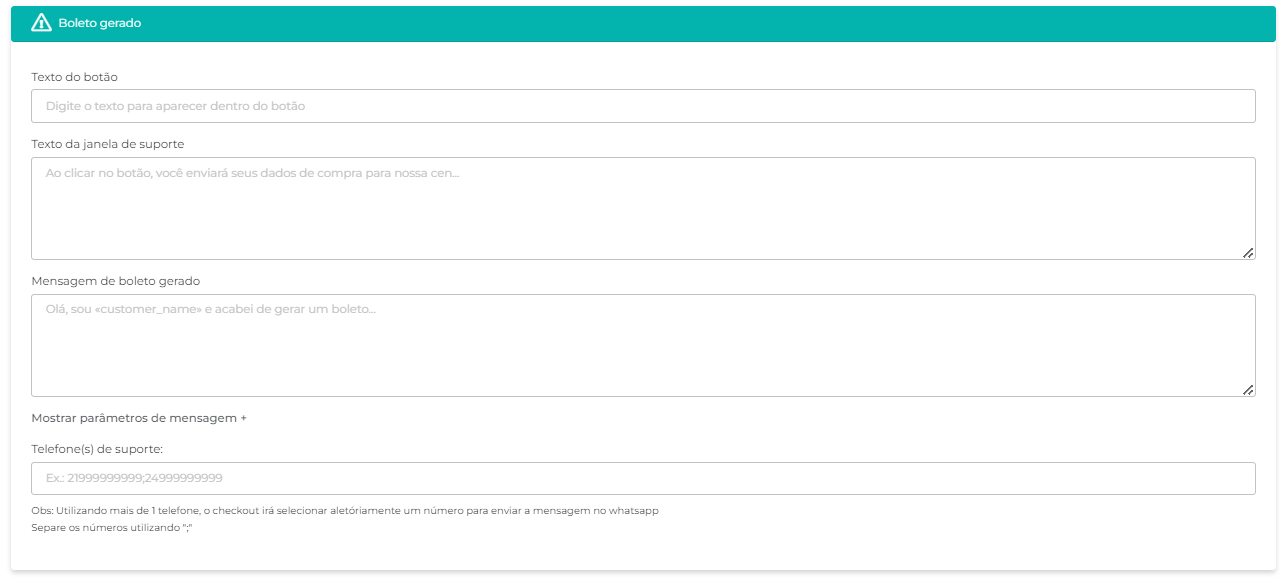The height and width of the screenshot is (580, 1288).
Task: Click the 'Mensagem de boleto gerado' label
Action: click(116, 281)
